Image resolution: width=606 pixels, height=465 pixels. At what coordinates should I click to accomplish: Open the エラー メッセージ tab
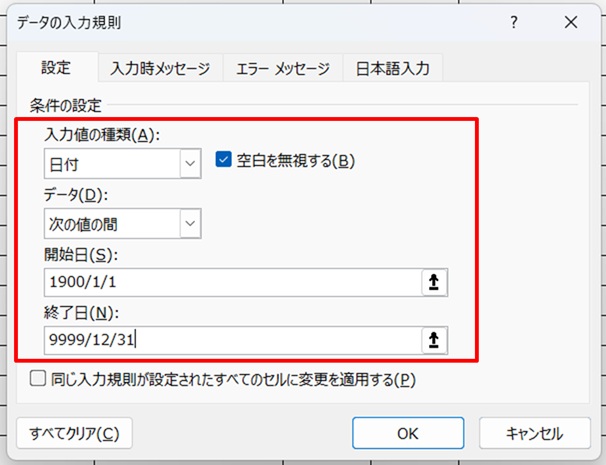point(282,69)
